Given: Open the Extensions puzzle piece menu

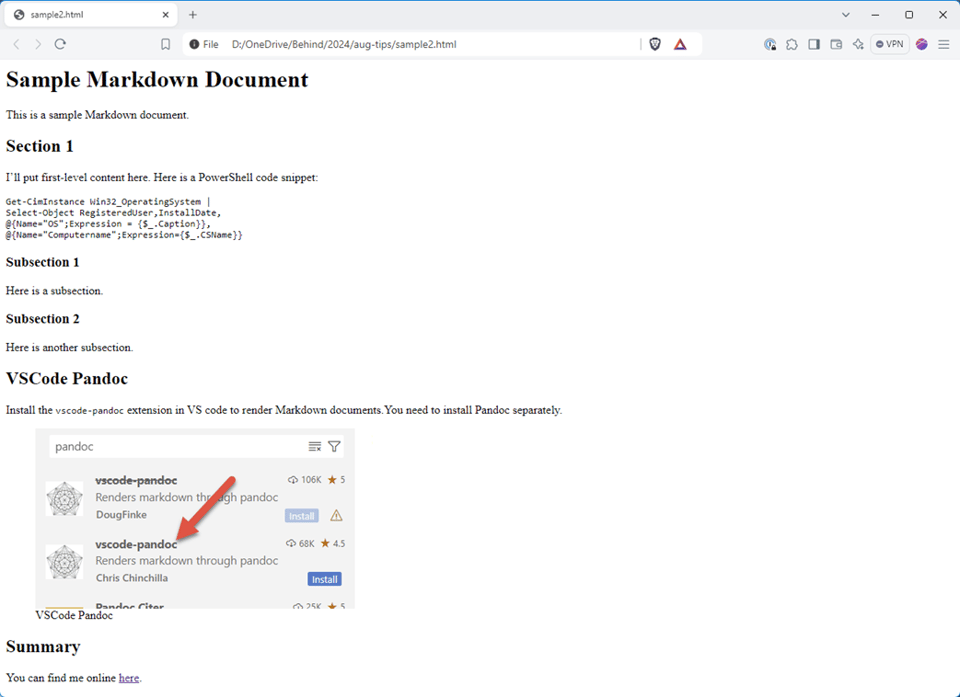Looking at the screenshot, I should (792, 44).
